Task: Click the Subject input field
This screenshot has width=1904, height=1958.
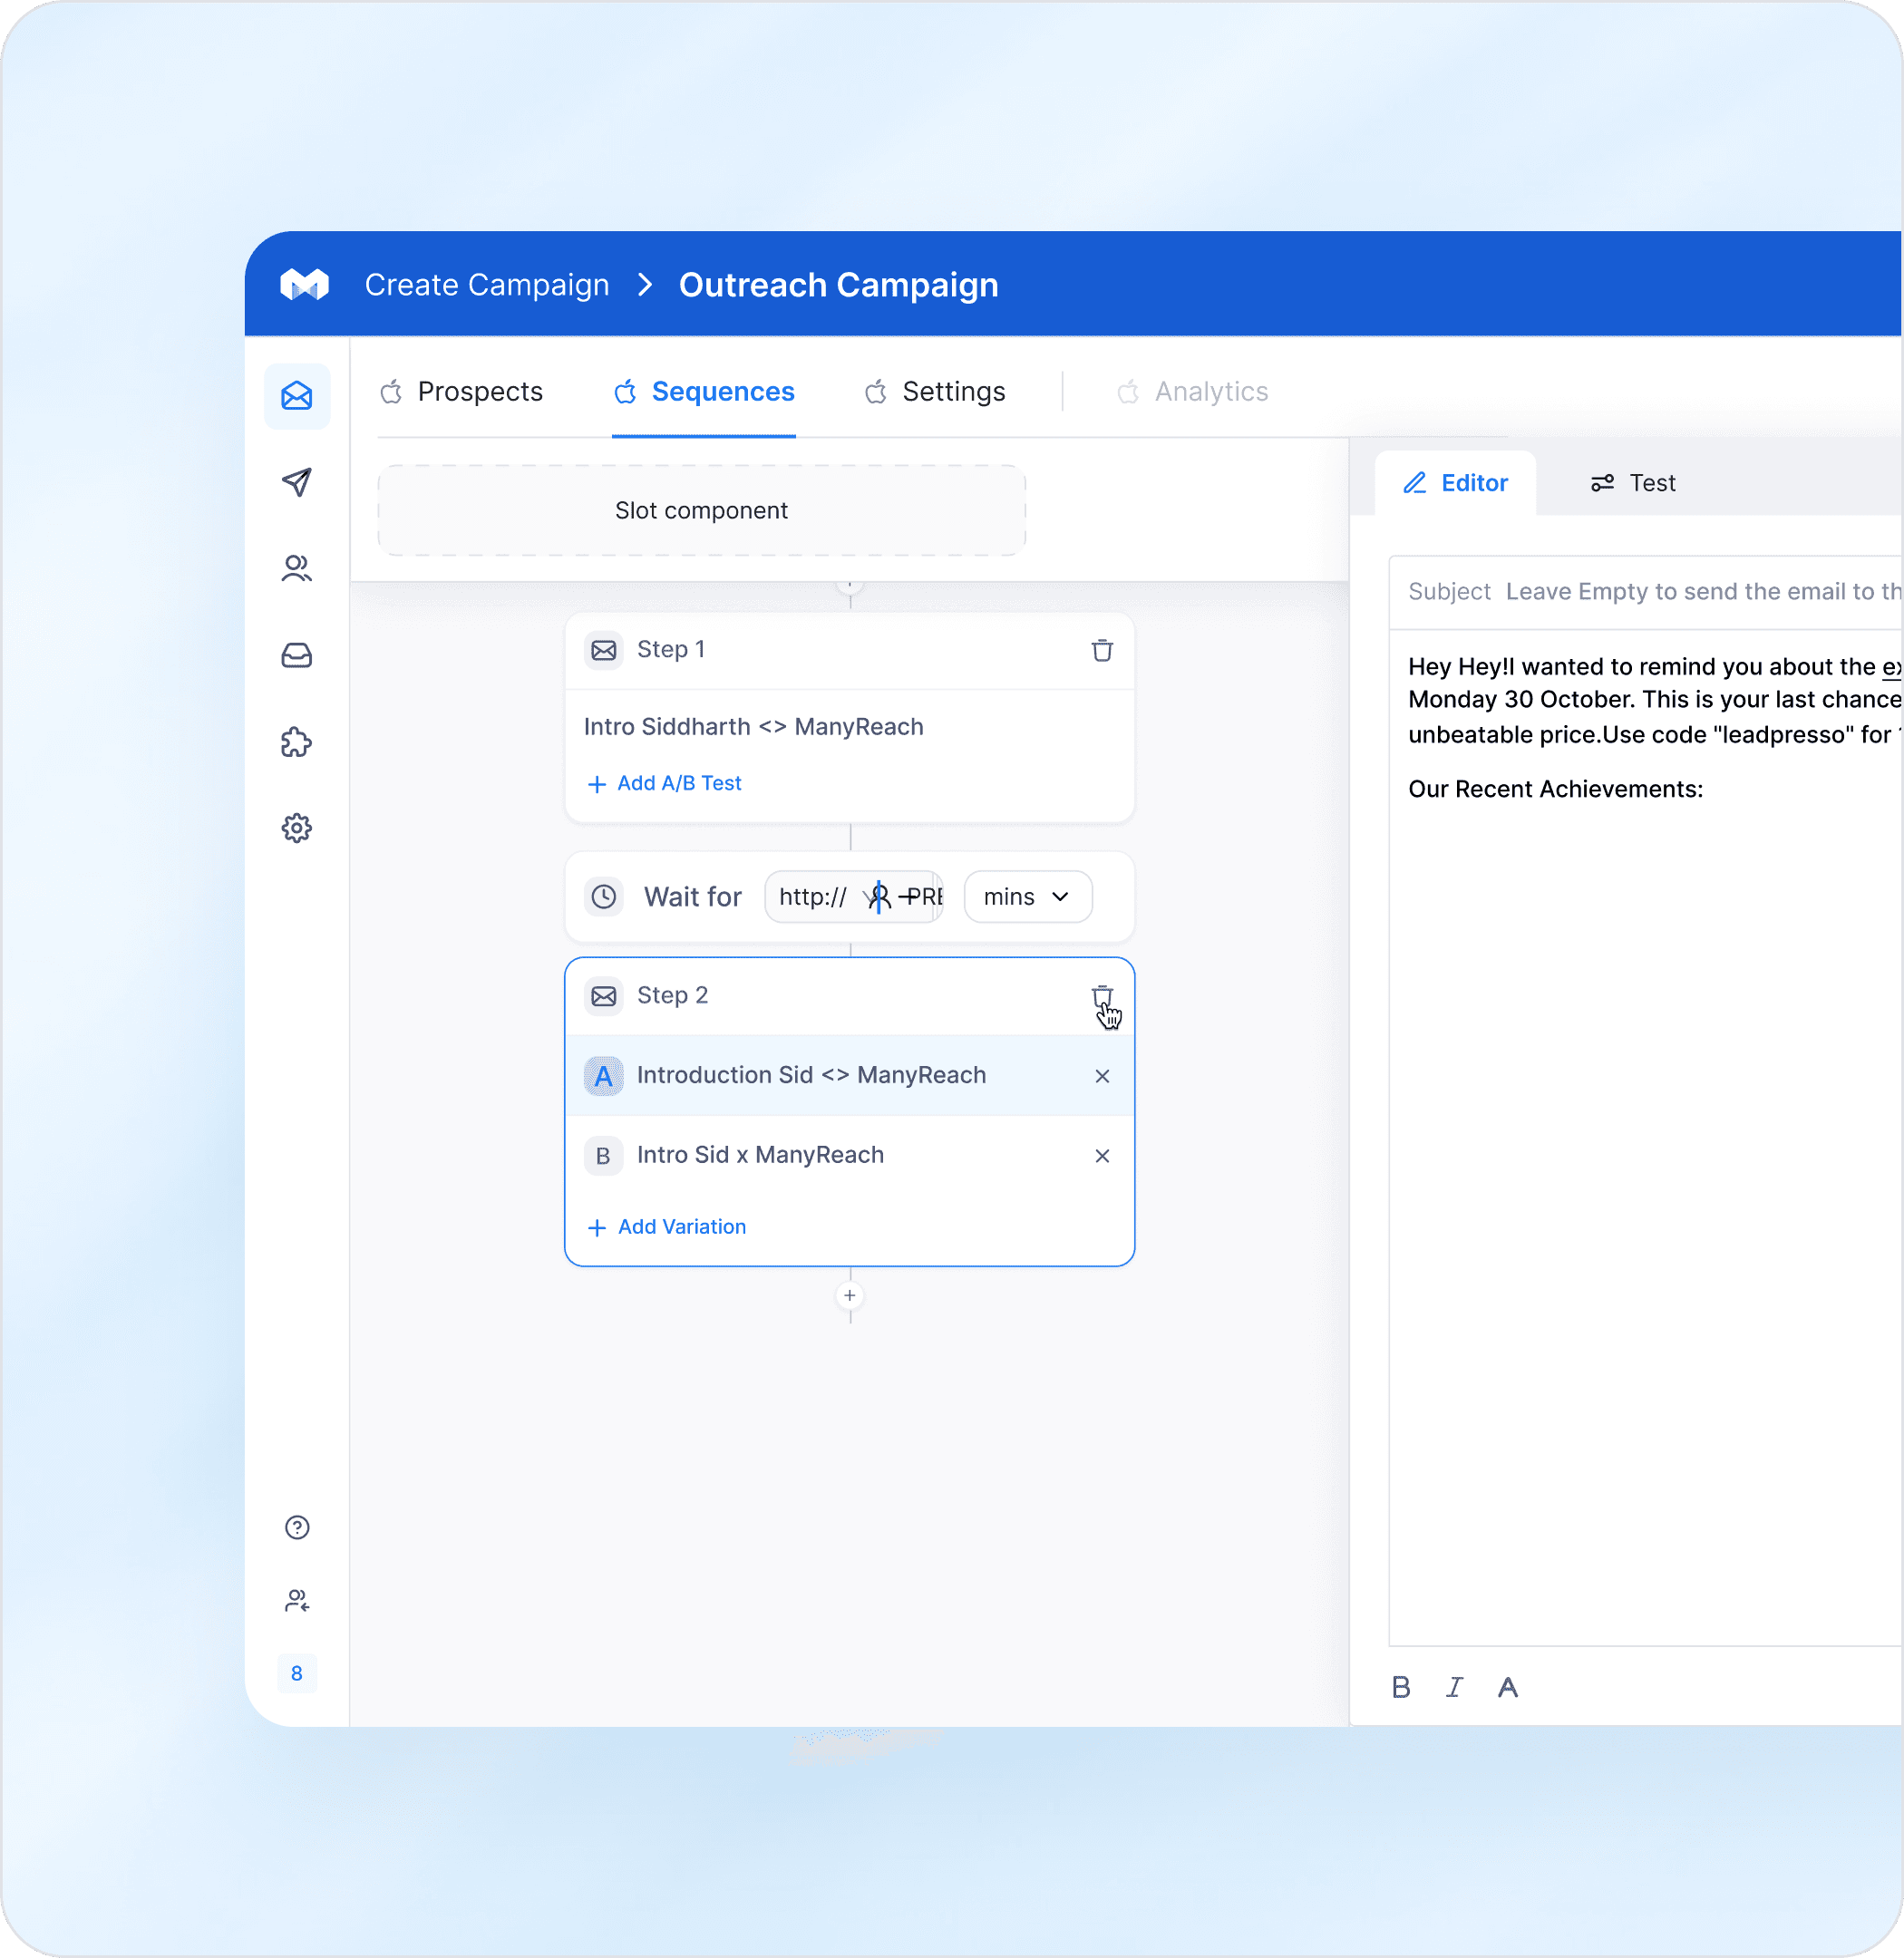Action: point(1700,592)
